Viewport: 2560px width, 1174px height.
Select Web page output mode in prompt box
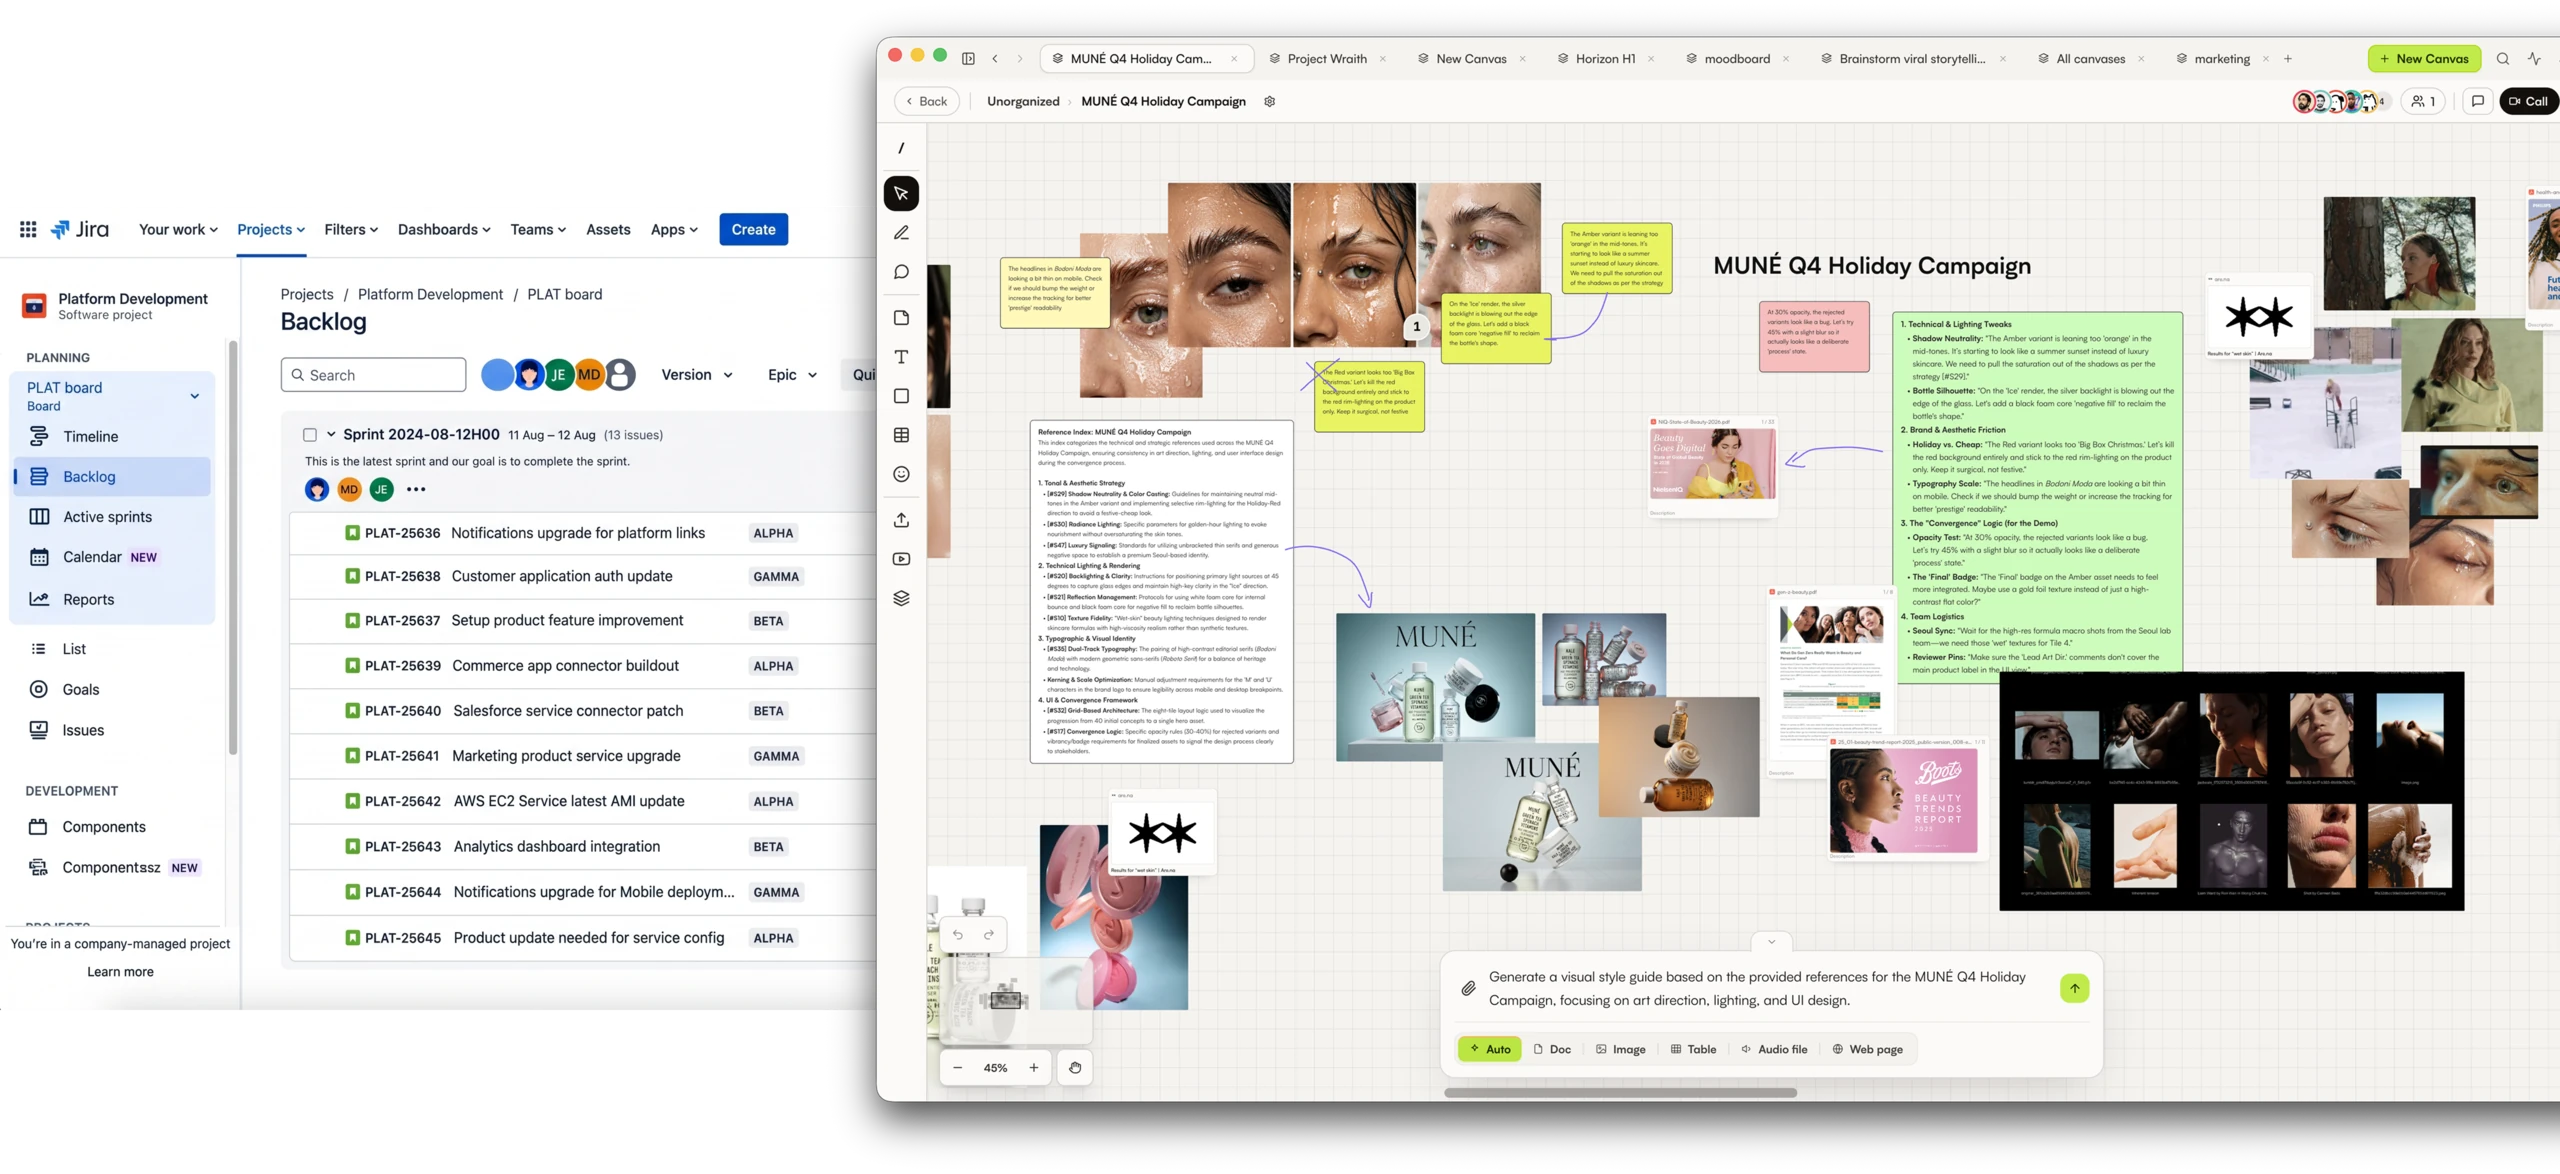(1867, 1049)
